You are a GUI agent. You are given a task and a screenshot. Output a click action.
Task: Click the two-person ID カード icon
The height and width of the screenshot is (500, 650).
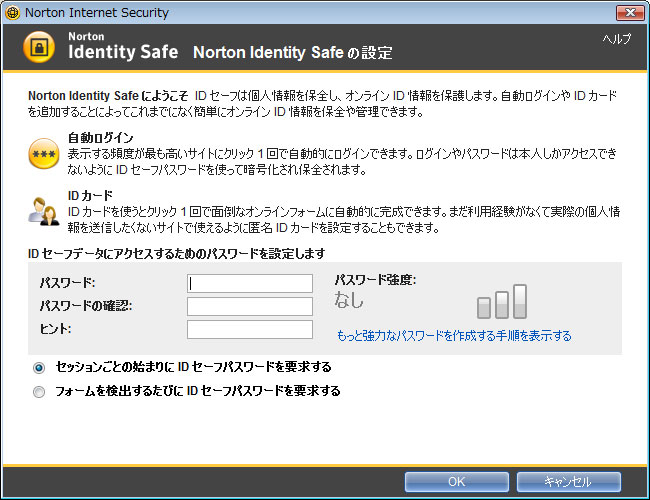pyautogui.click(x=44, y=211)
